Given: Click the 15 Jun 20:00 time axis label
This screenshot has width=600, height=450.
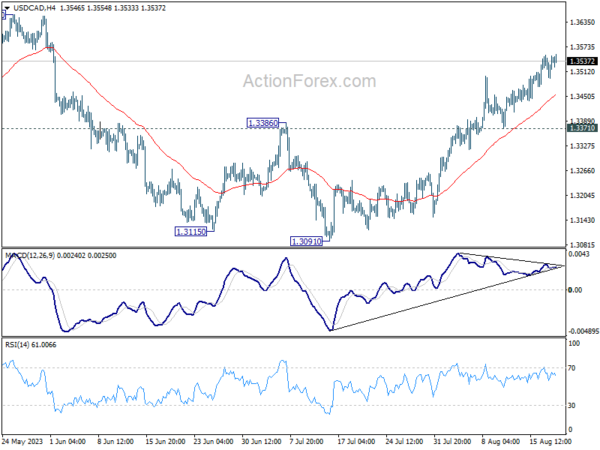Looking at the screenshot, I should click(x=165, y=441).
